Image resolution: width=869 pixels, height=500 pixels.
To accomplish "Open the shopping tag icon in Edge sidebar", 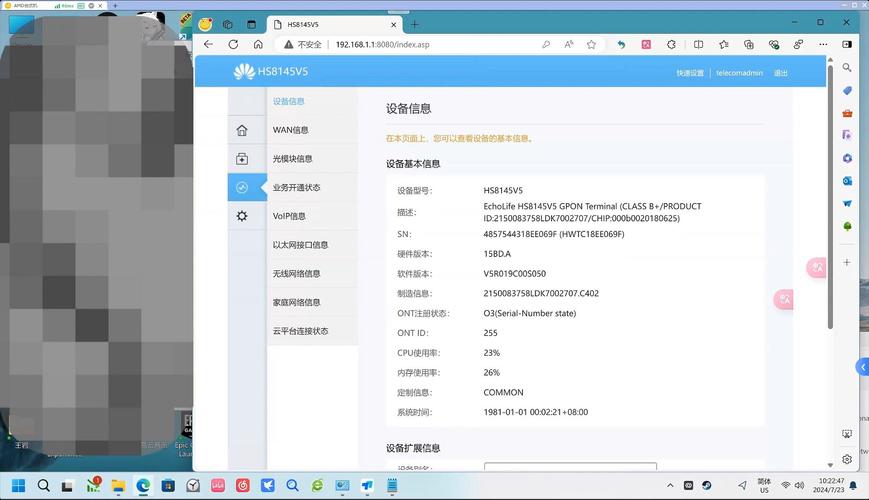I will 847,90.
